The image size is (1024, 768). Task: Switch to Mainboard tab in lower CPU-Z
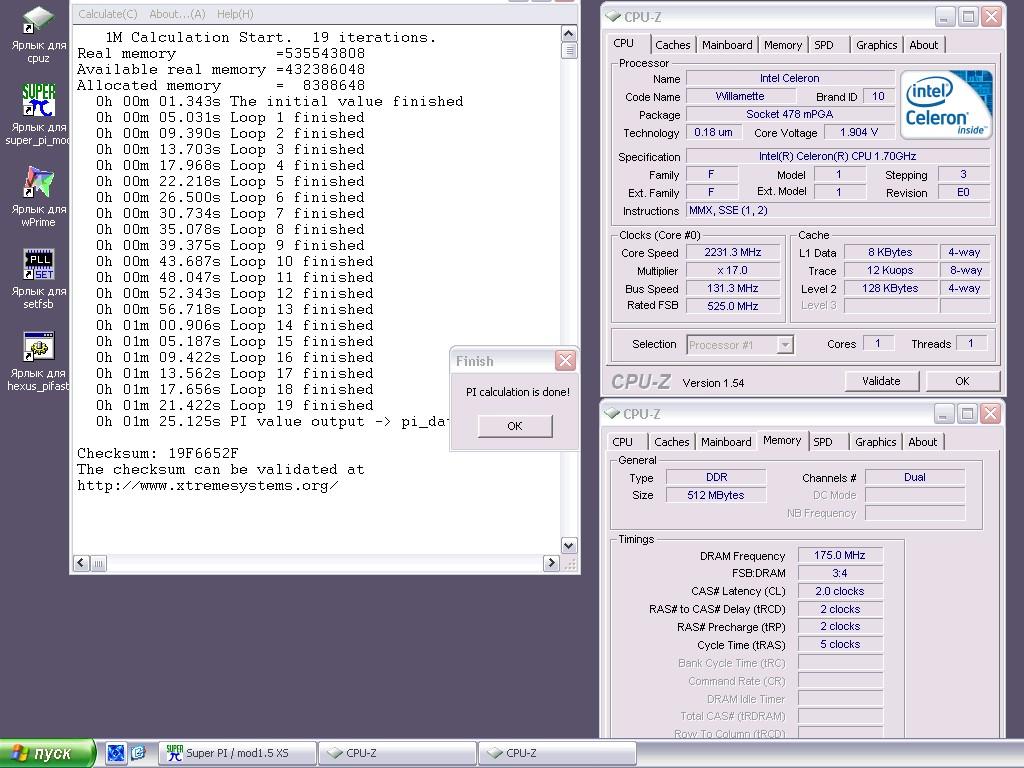tap(726, 442)
